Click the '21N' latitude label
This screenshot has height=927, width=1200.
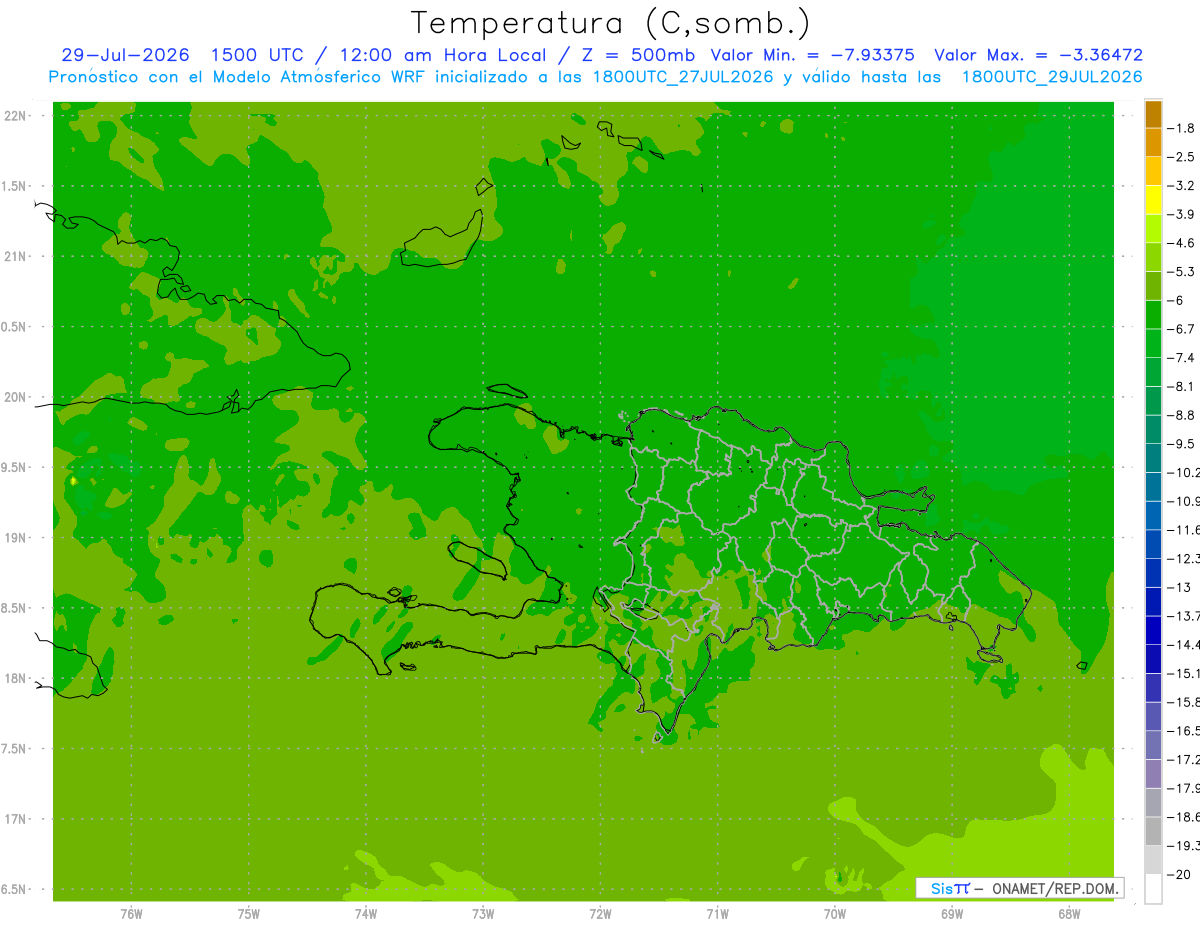pyautogui.click(x=15, y=256)
